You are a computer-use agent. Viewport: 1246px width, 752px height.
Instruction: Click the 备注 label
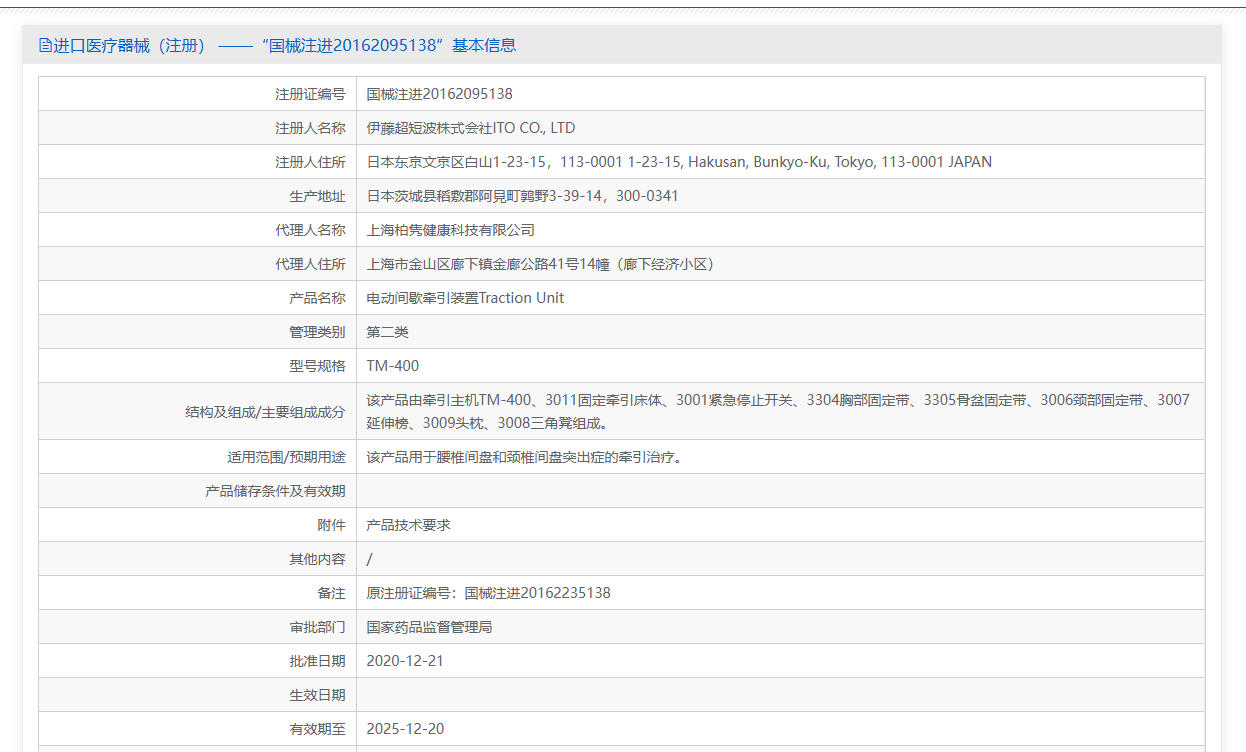click(x=331, y=593)
